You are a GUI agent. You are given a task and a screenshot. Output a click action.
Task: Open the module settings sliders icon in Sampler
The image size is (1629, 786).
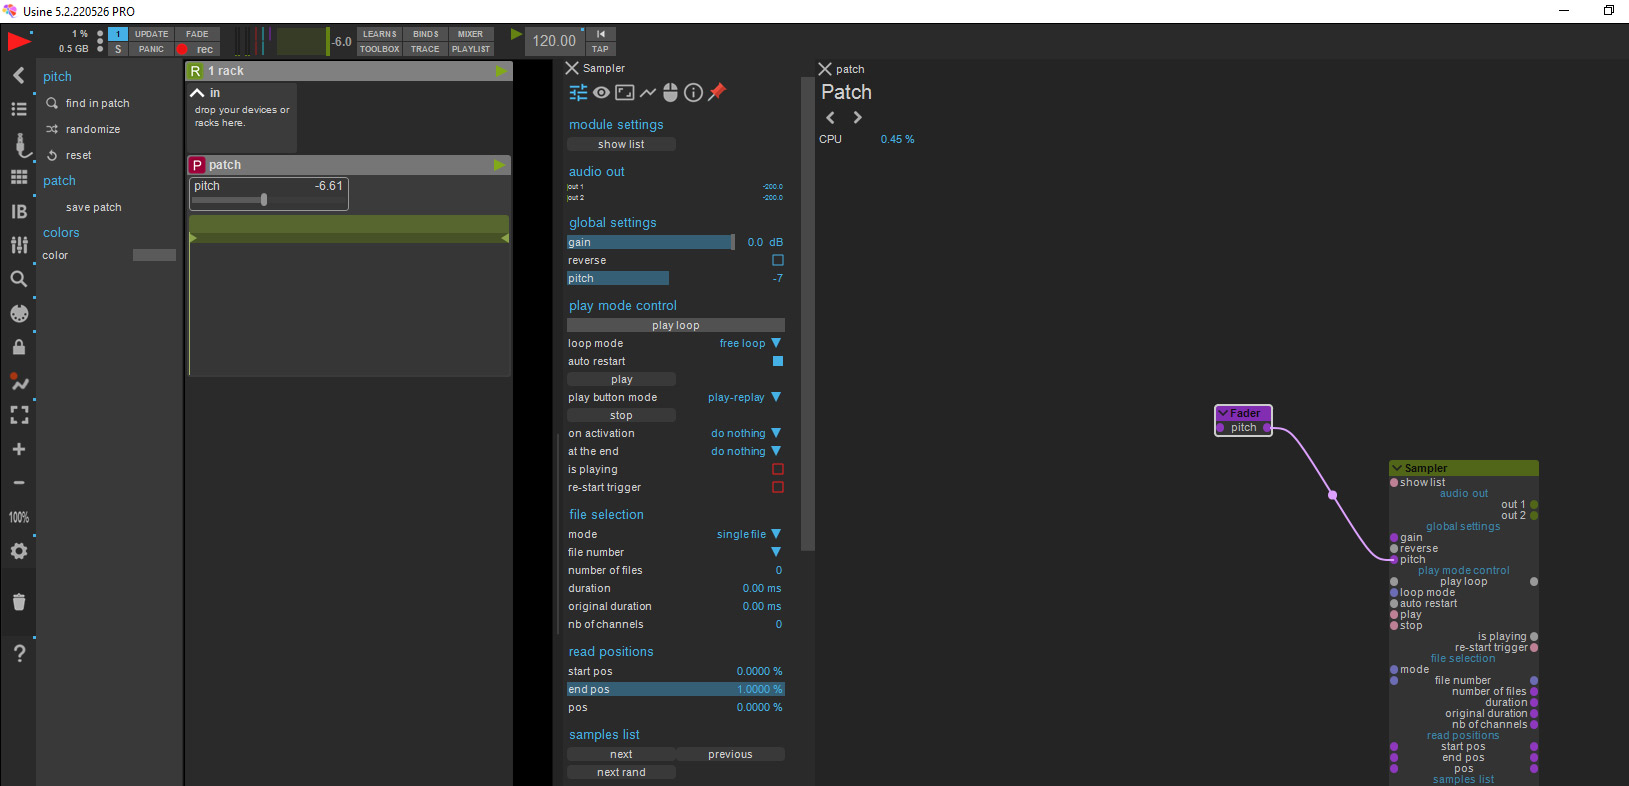tap(578, 93)
